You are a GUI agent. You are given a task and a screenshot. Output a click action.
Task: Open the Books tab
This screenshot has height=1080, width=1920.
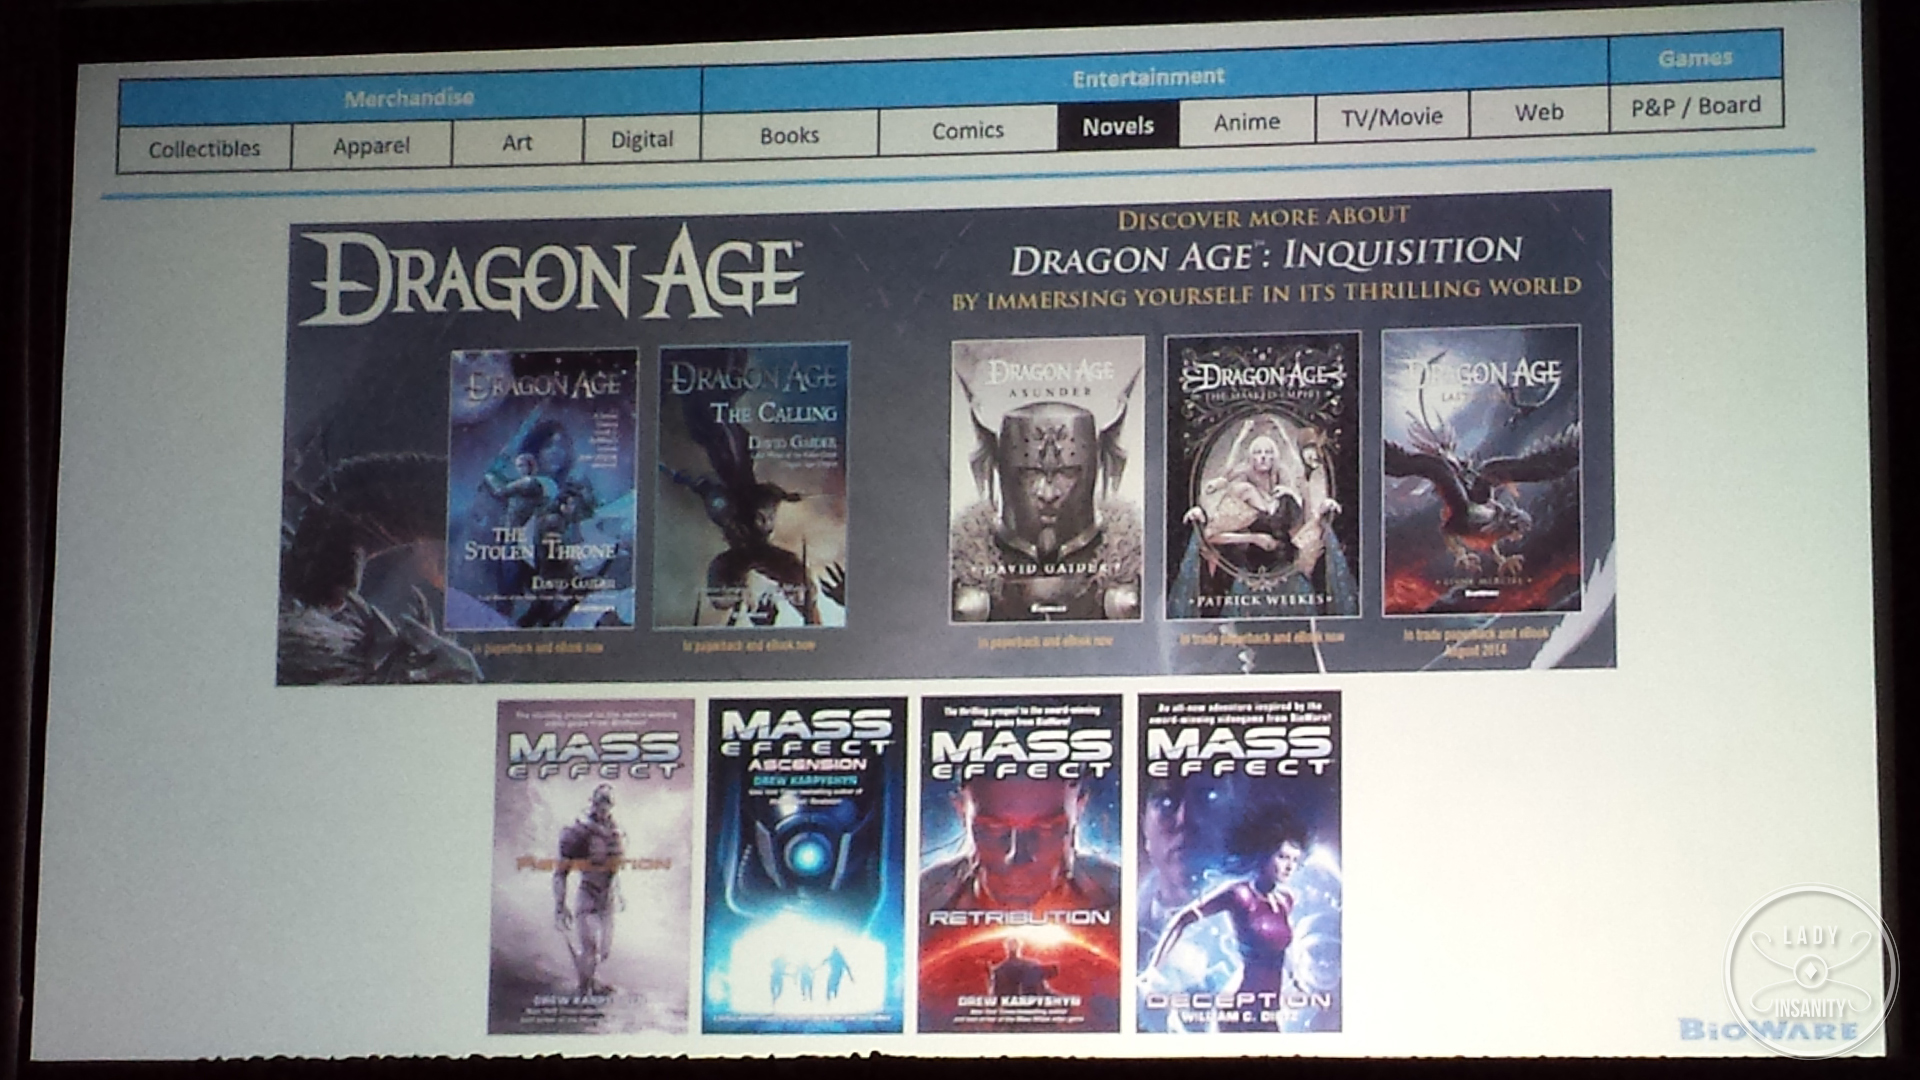789,135
